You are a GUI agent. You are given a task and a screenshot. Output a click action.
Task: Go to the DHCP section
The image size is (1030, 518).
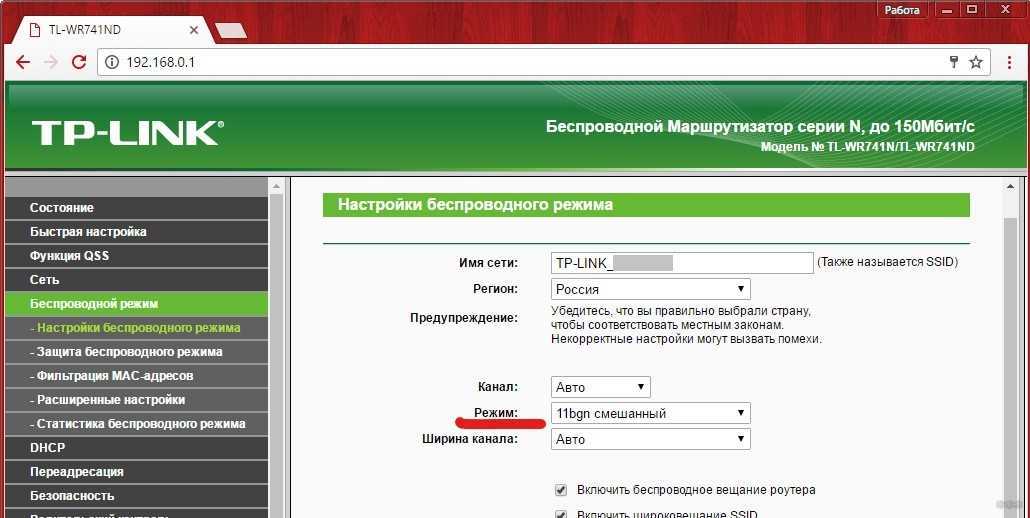pos(47,448)
